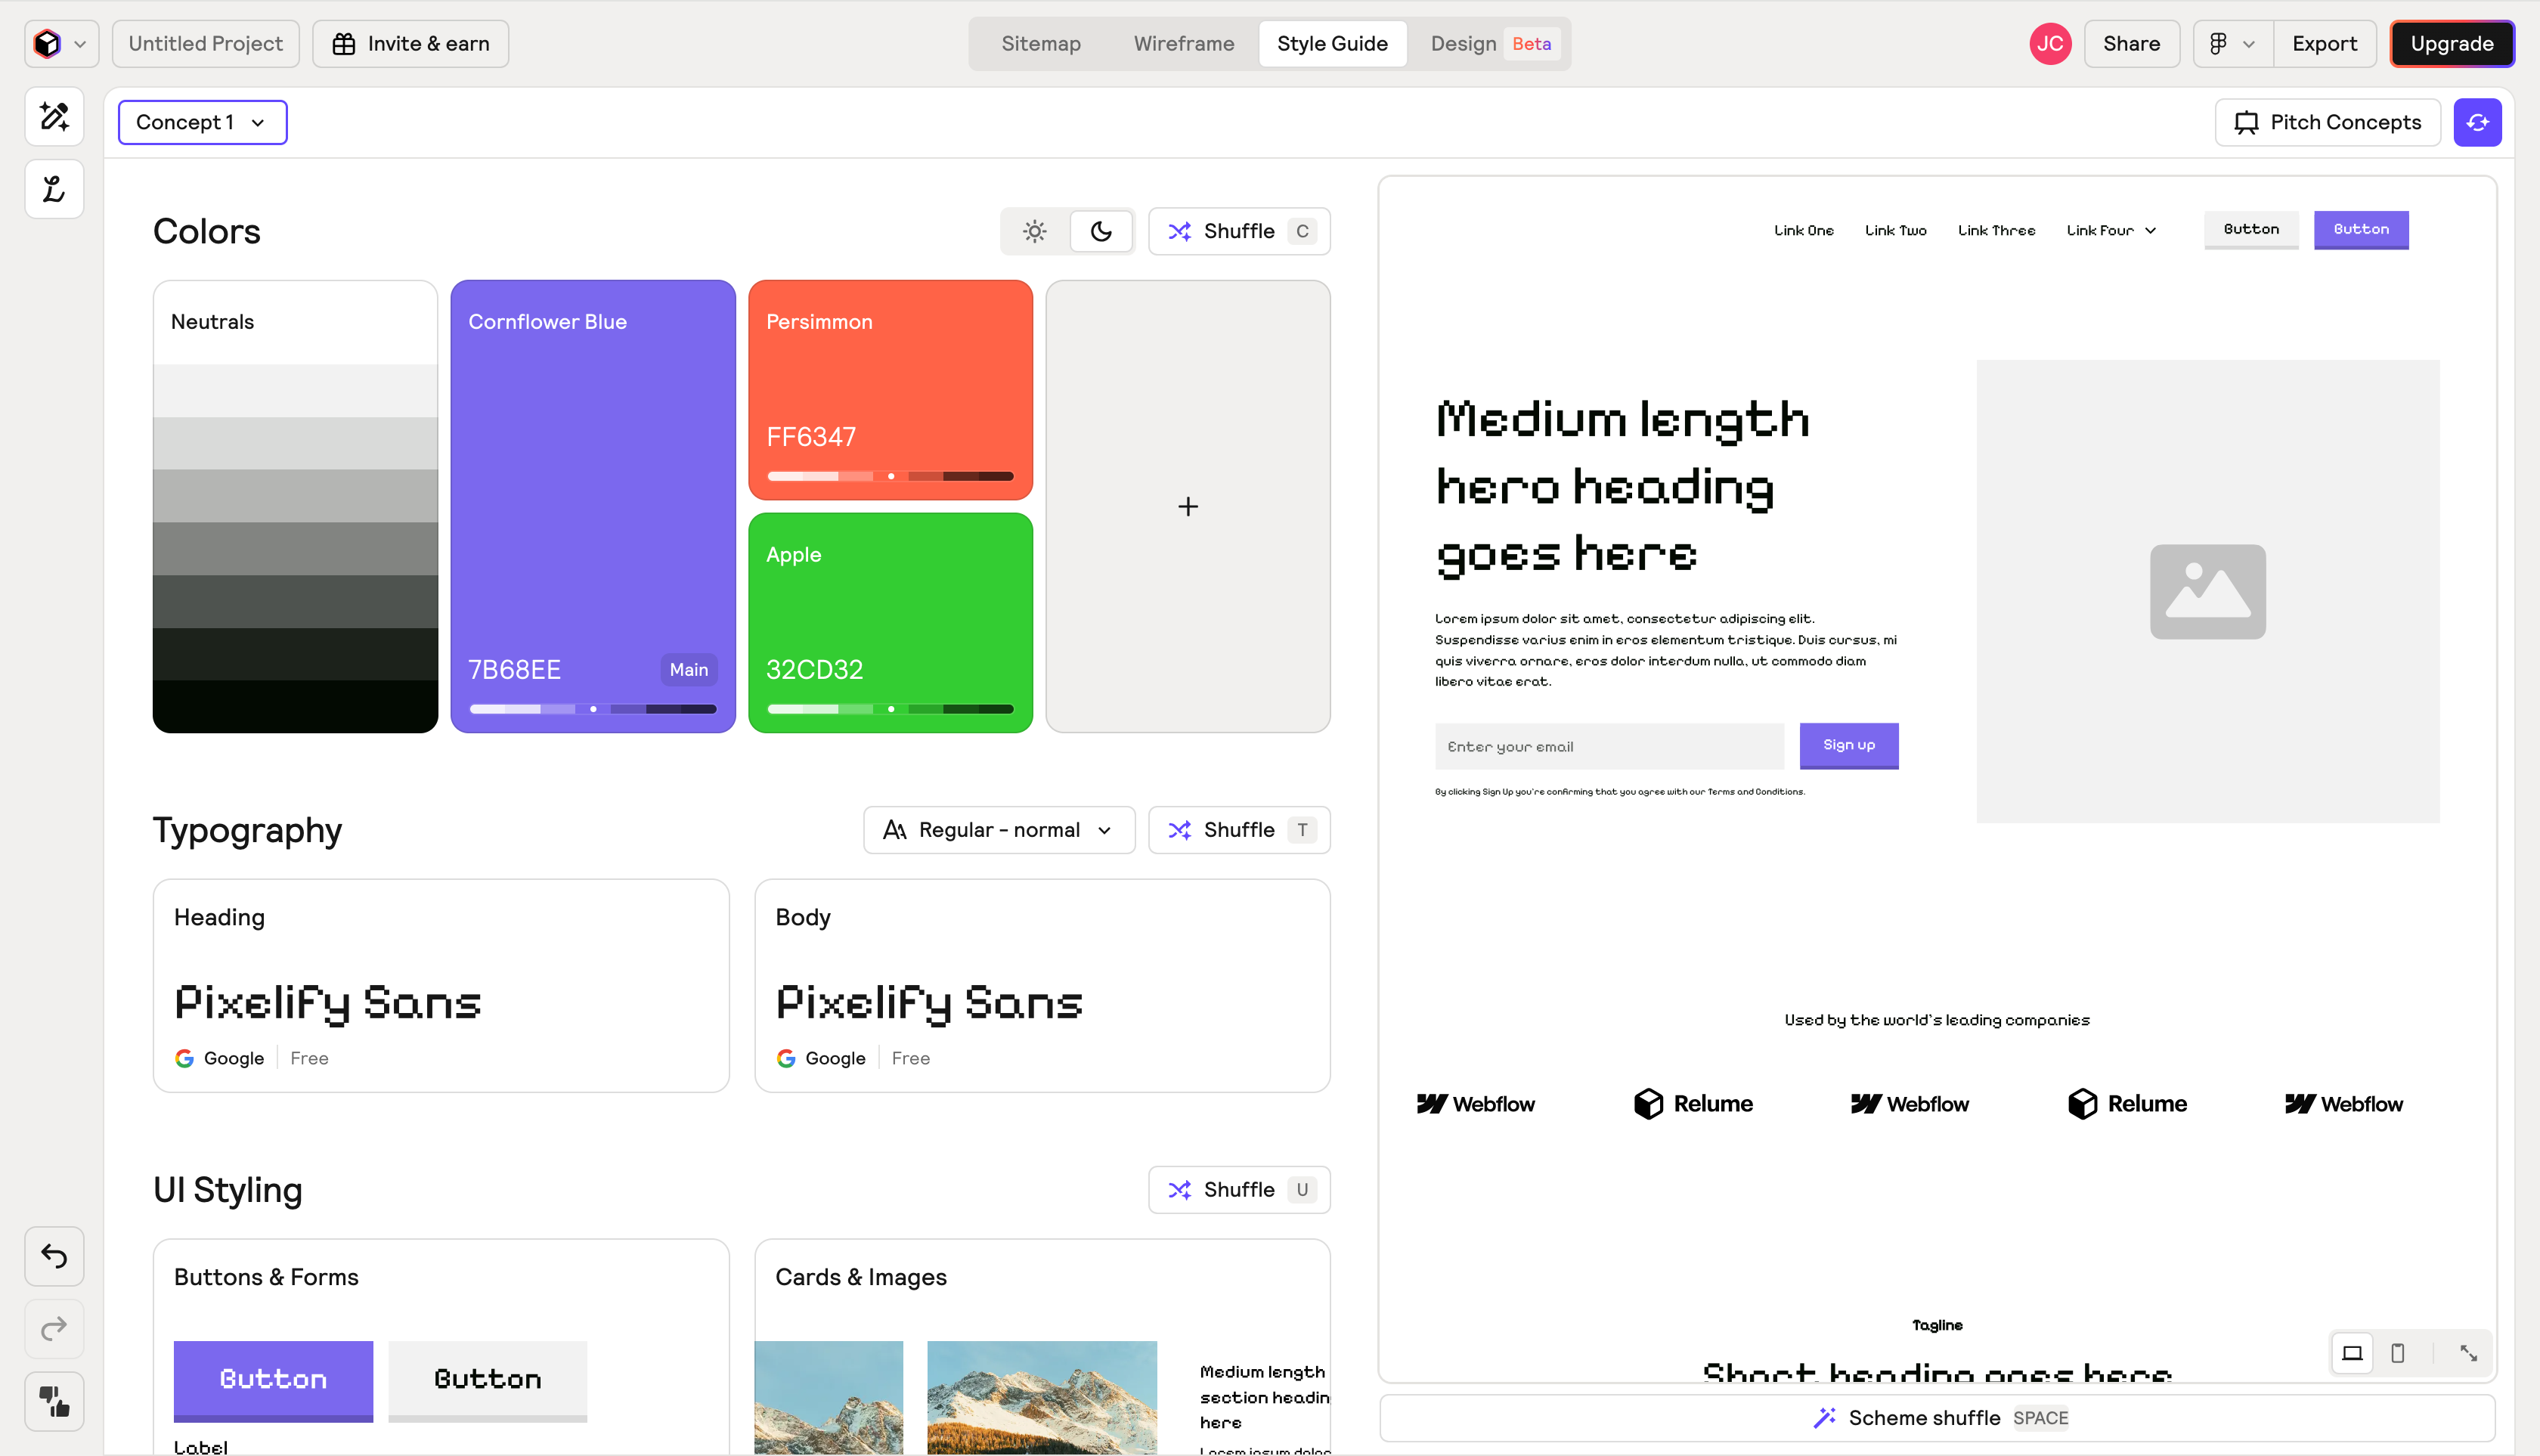Image resolution: width=2540 pixels, height=1456 pixels.
Task: Click the Scheme shuffle bar
Action: 1937,1418
